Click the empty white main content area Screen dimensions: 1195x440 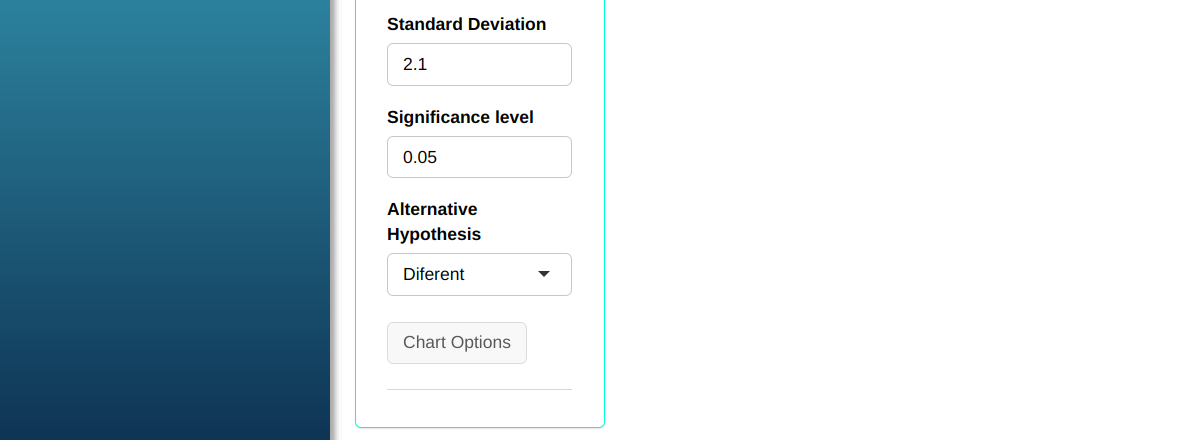tap(900, 220)
